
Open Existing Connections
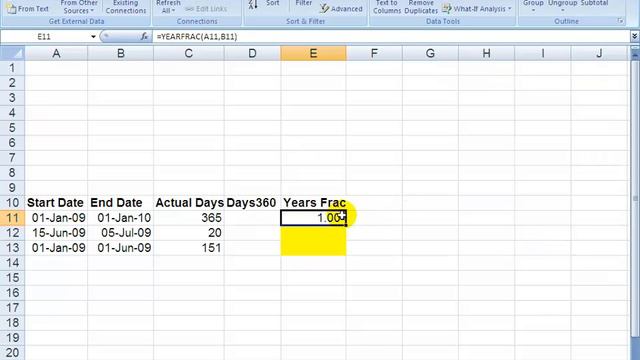click(126, 7)
